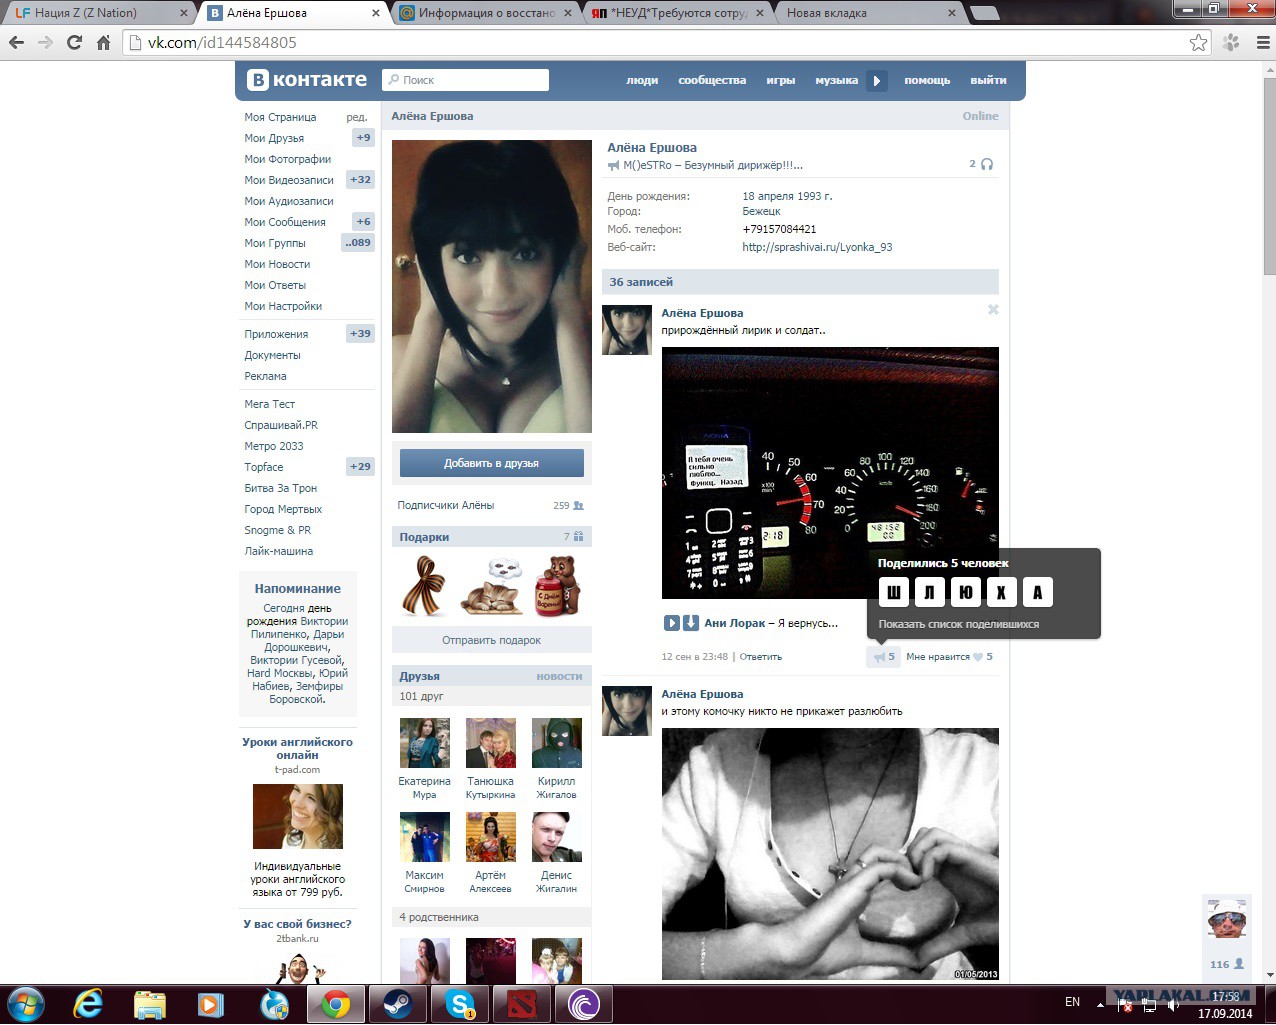Open the heart-hands post image
1276x1025 pixels.
coord(830,854)
